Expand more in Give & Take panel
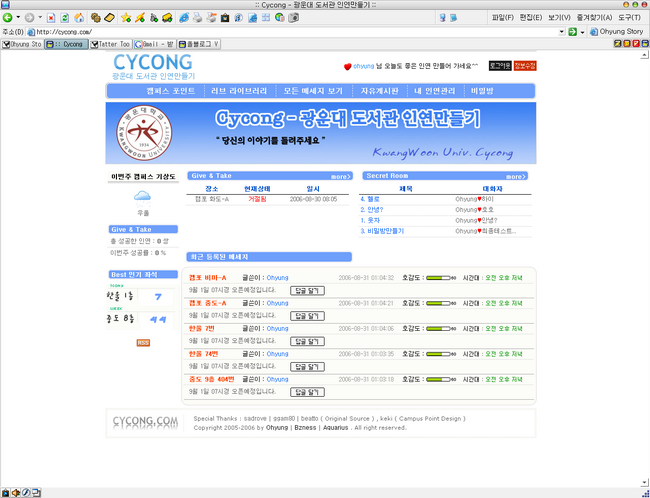Viewport: 650px width, 498px height. (x=341, y=176)
